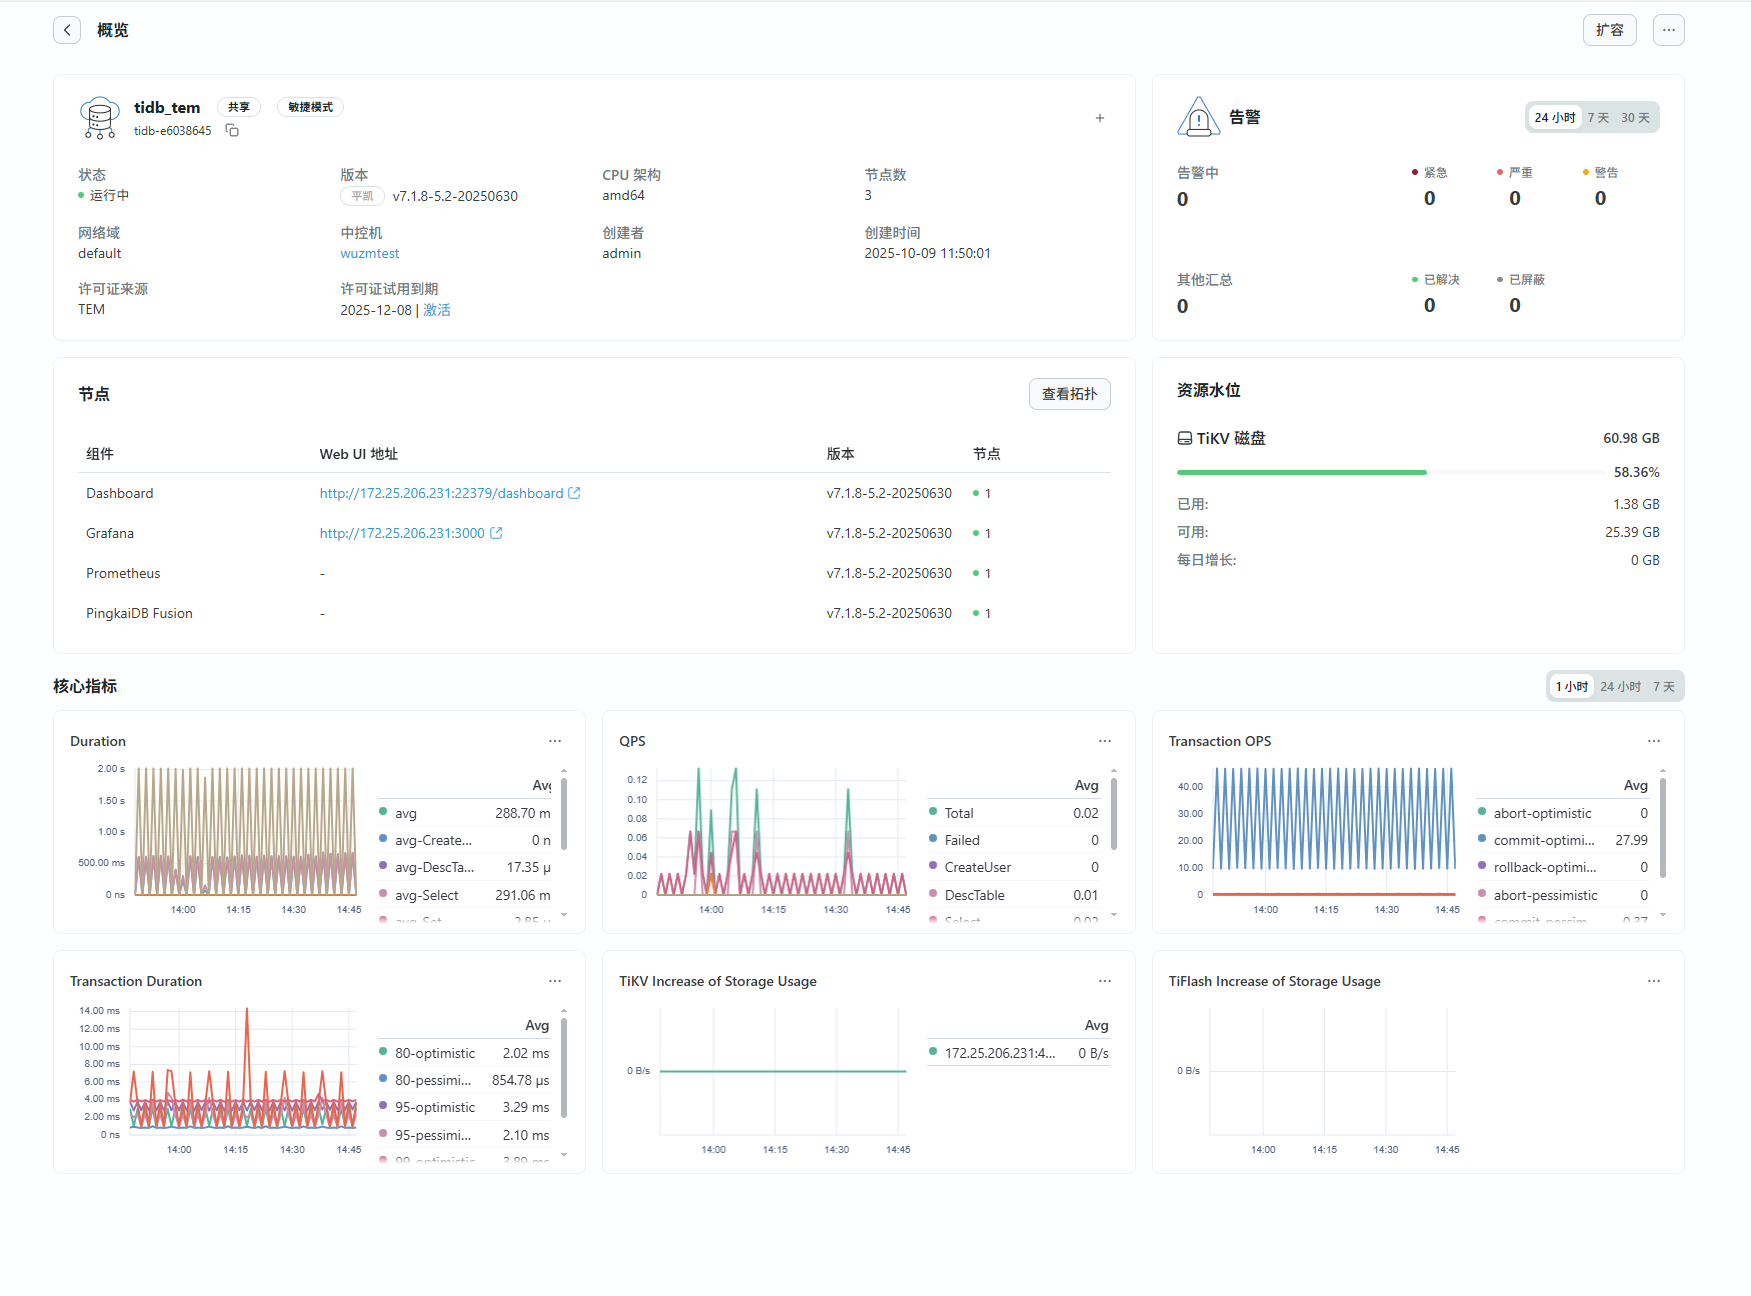Select 30 天 in the alerts time range
The height and width of the screenshot is (1296, 1751).
1635,118
